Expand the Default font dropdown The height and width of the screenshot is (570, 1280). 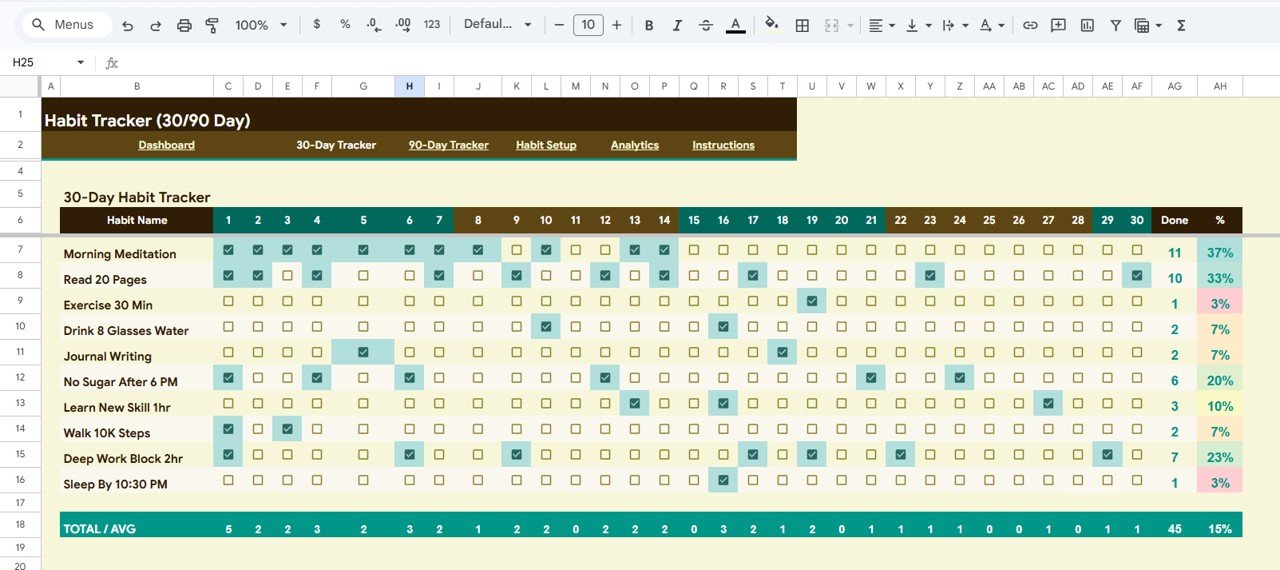coord(498,25)
